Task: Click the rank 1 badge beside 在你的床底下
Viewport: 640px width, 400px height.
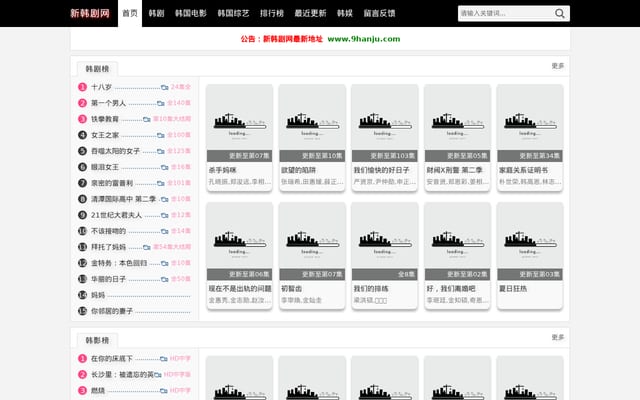Action: tap(82, 358)
